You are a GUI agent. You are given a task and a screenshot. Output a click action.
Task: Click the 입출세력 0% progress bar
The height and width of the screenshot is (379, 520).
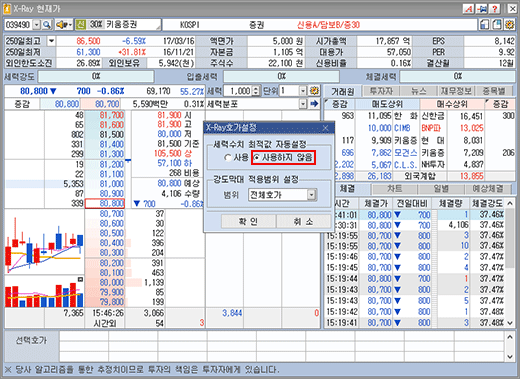(x=281, y=76)
